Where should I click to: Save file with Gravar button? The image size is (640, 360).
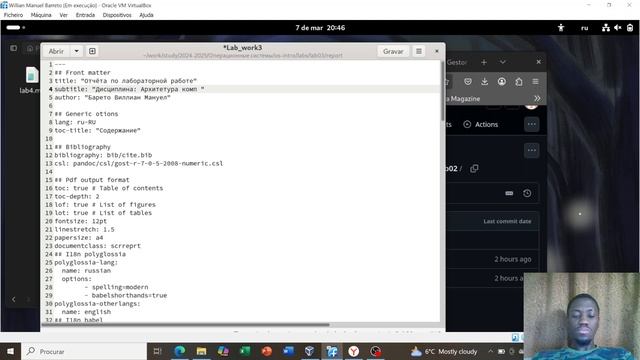pyautogui.click(x=393, y=51)
